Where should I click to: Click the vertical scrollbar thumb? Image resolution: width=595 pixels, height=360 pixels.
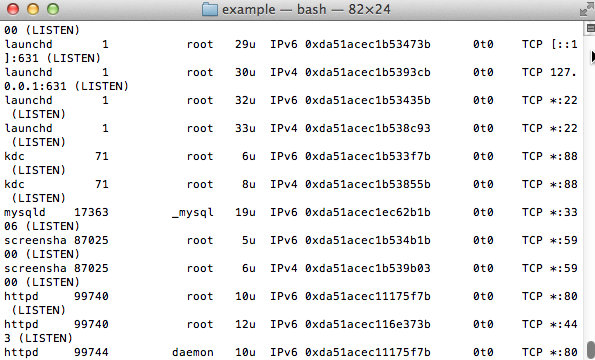[591, 350]
